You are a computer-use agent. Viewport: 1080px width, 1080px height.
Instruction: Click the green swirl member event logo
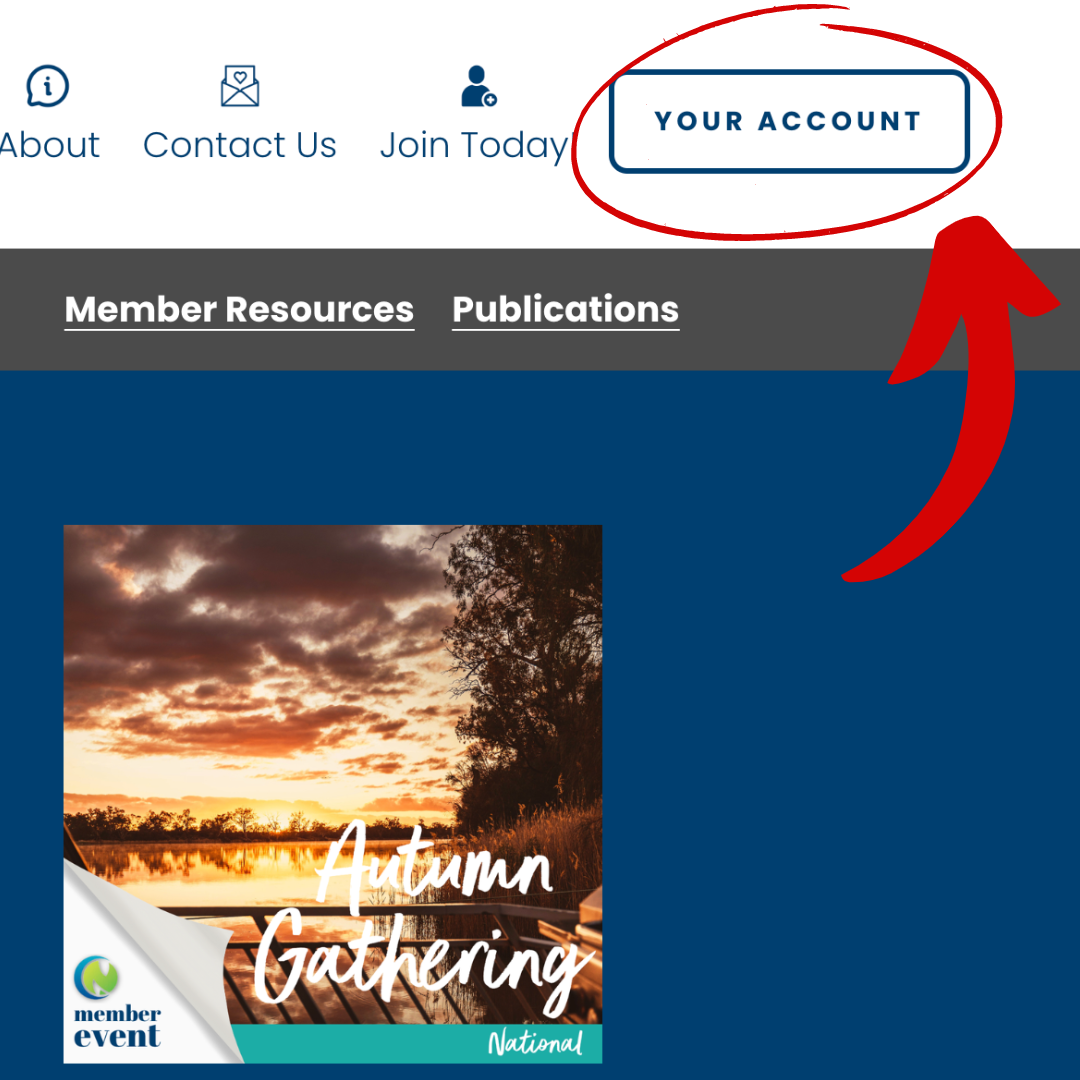point(96,977)
